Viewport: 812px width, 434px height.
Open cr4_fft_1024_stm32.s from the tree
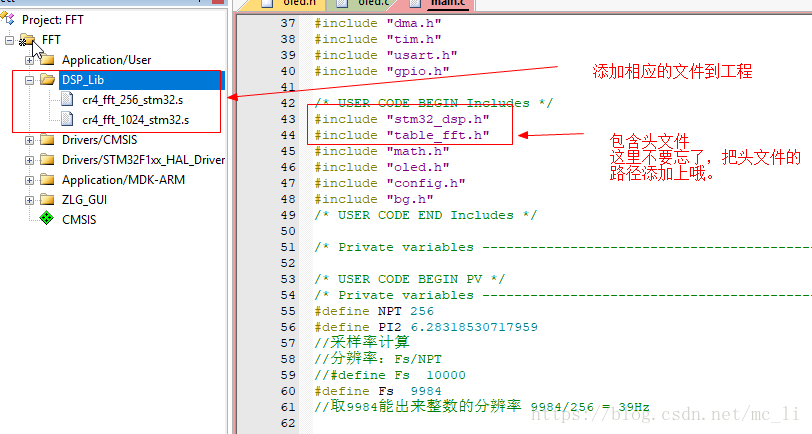(136, 120)
